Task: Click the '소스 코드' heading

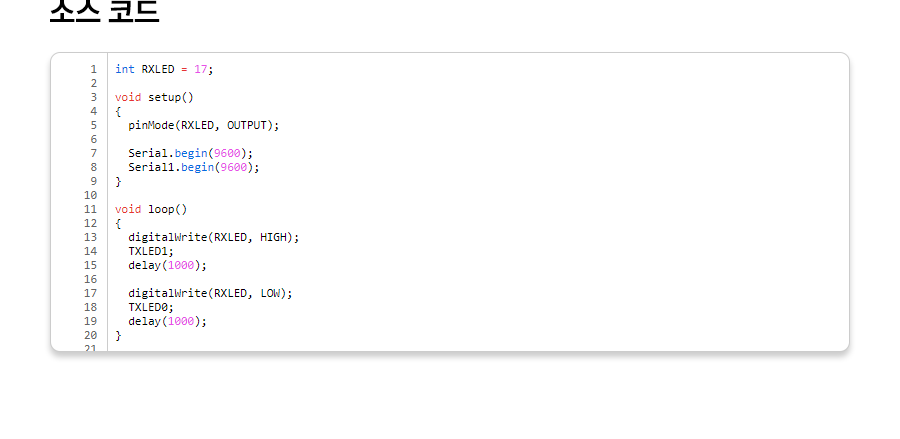Action: 104,12
